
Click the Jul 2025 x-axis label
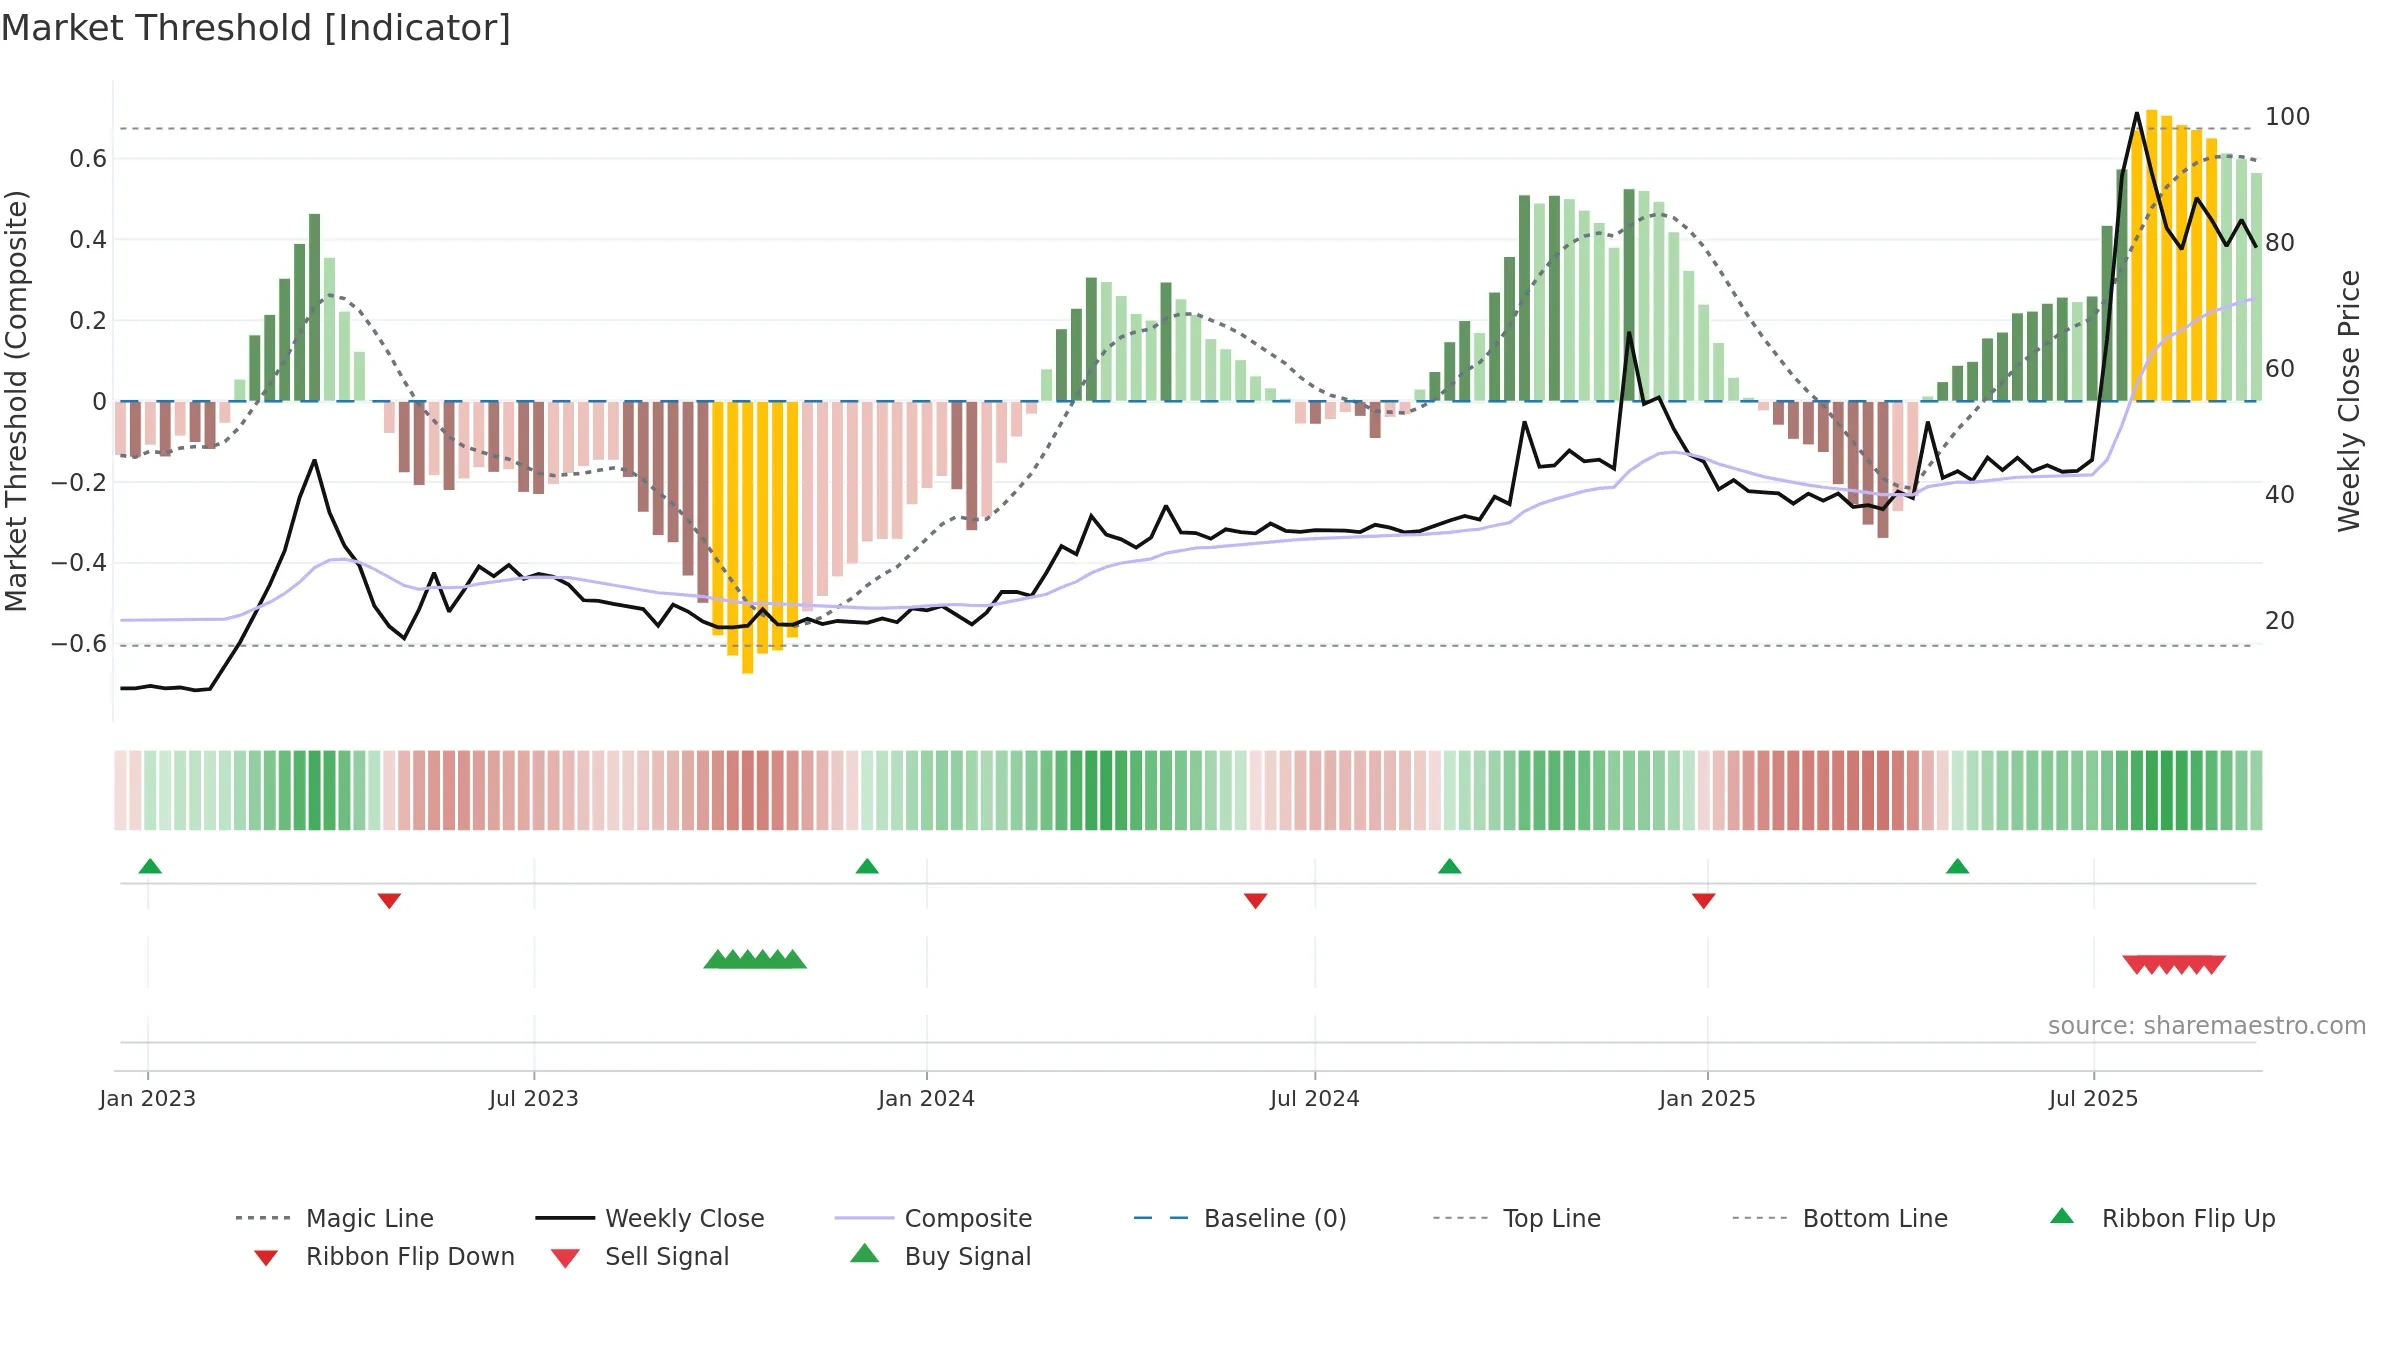tap(2094, 1098)
